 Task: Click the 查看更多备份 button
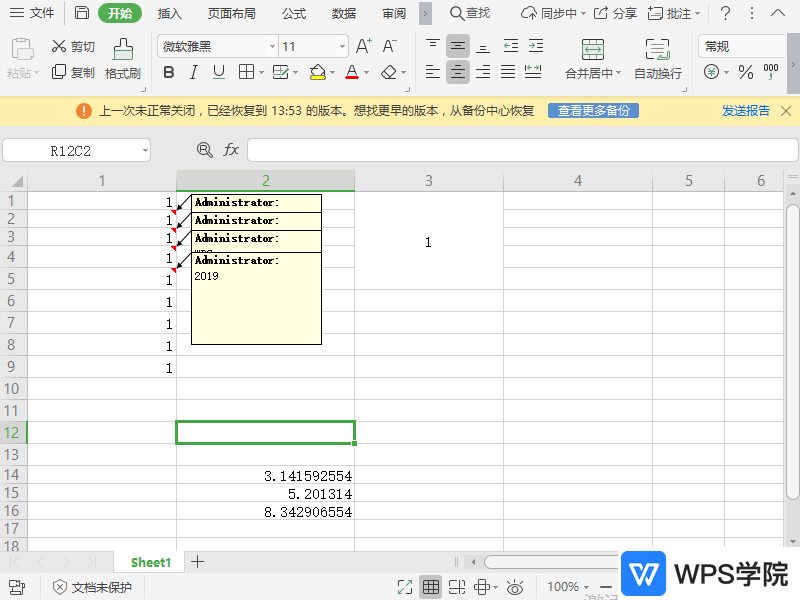coord(592,112)
